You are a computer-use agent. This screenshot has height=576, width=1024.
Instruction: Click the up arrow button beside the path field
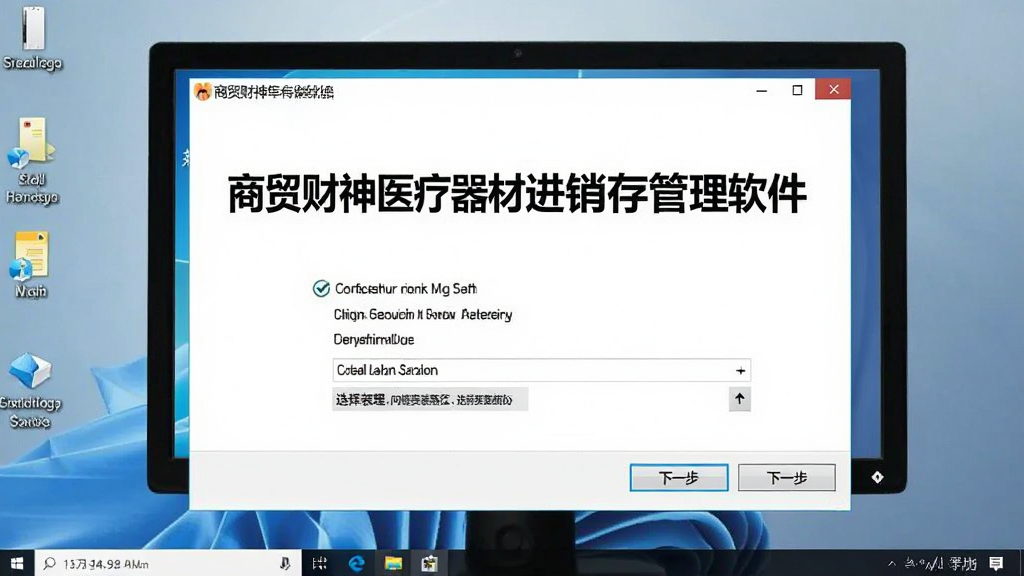pos(739,399)
